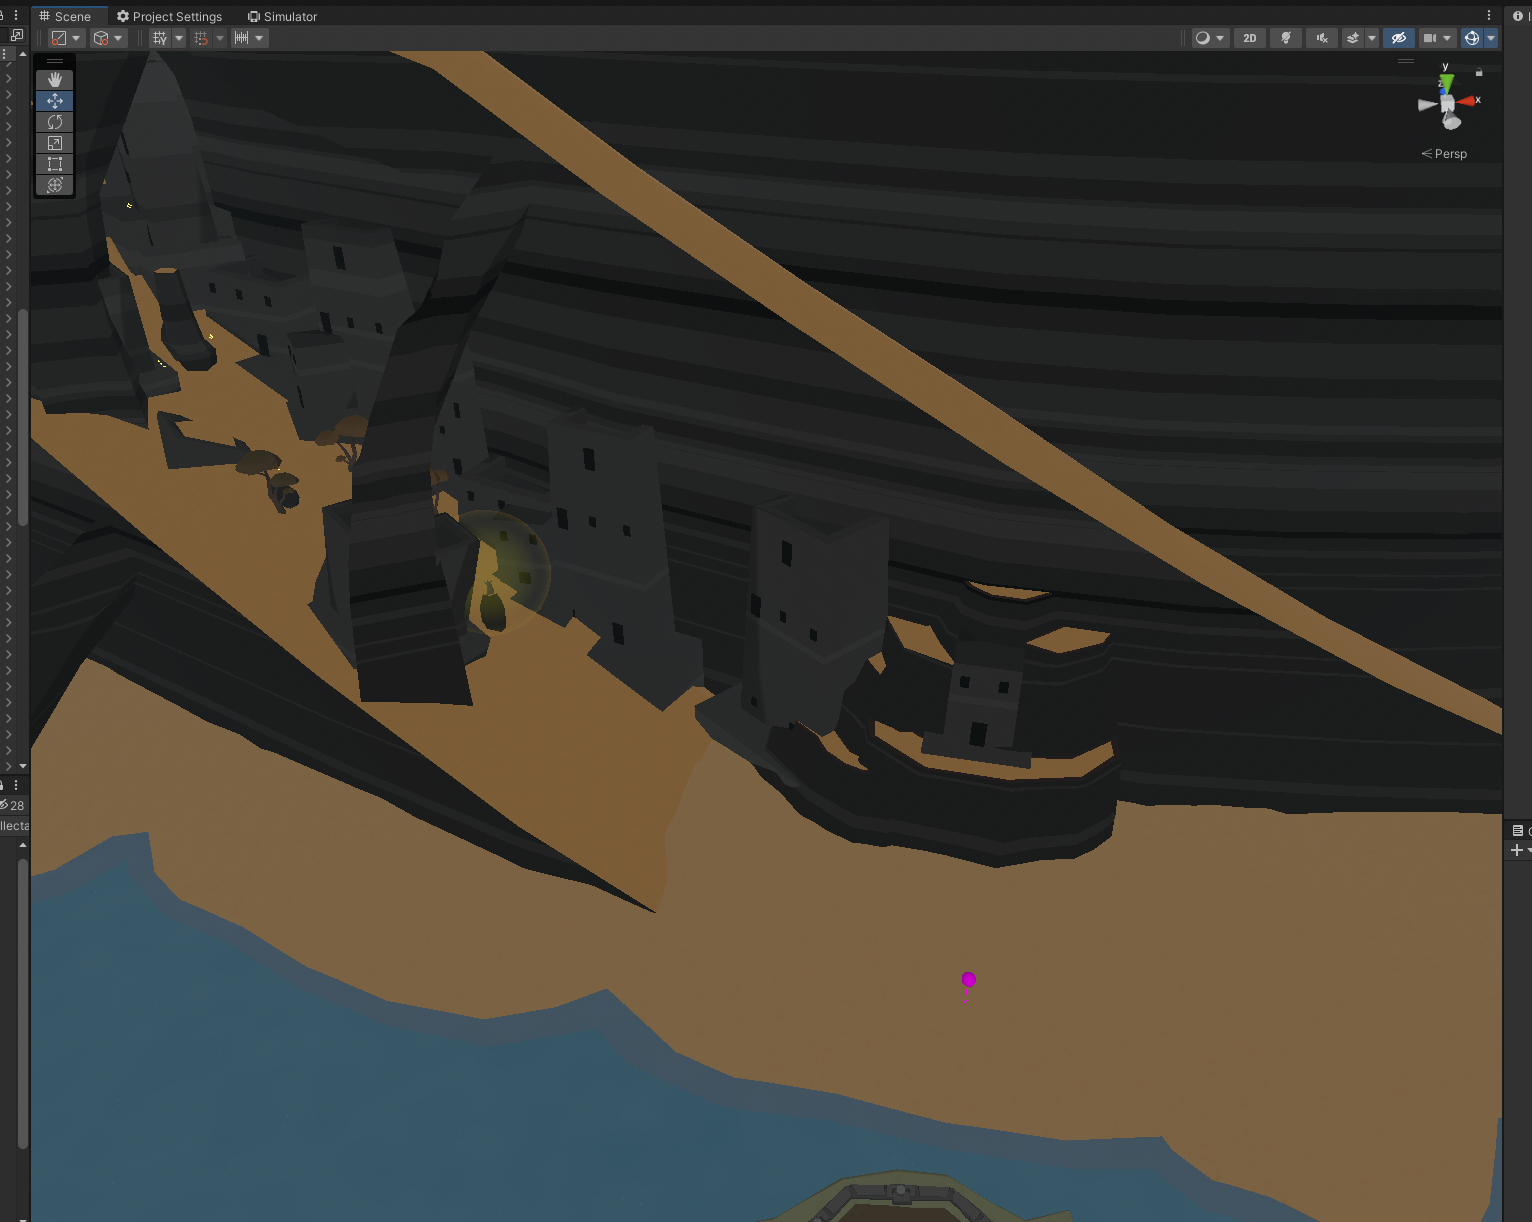Open the draw mode dropdown arrow
This screenshot has width=1532, height=1222.
[x=1220, y=38]
